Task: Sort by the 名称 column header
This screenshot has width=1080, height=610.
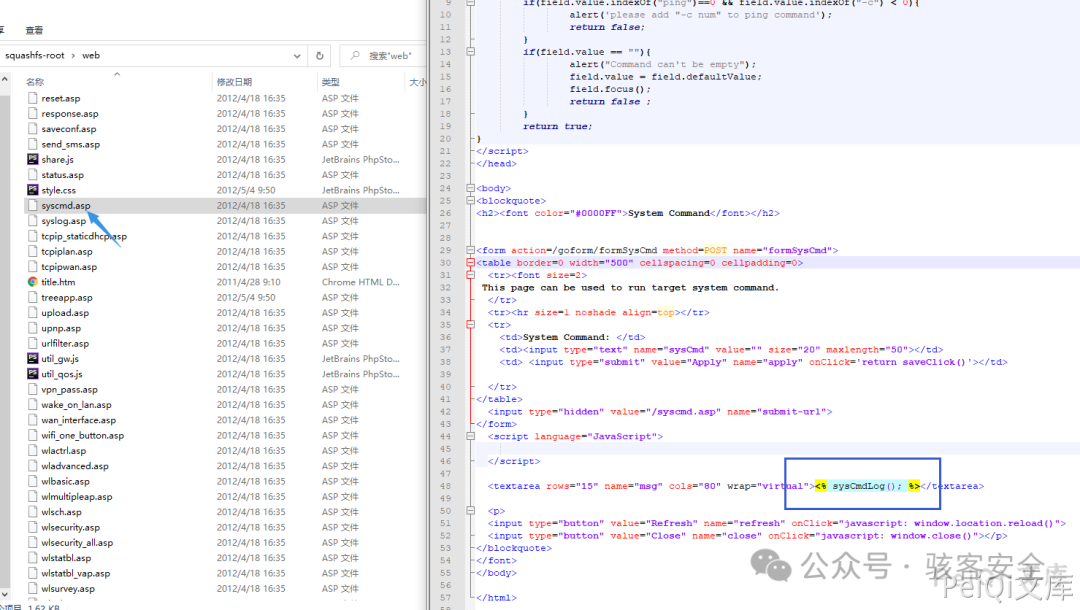Action: click(x=35, y=82)
